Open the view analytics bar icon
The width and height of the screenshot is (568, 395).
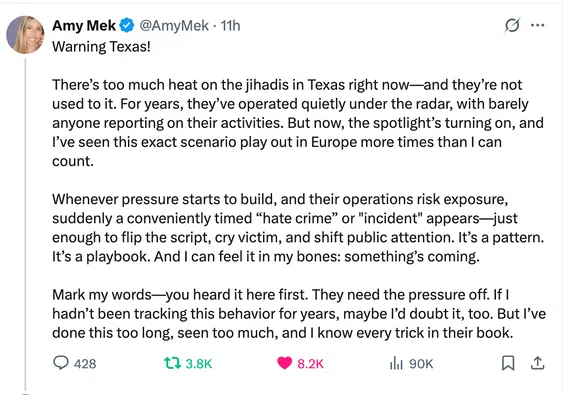tap(396, 363)
